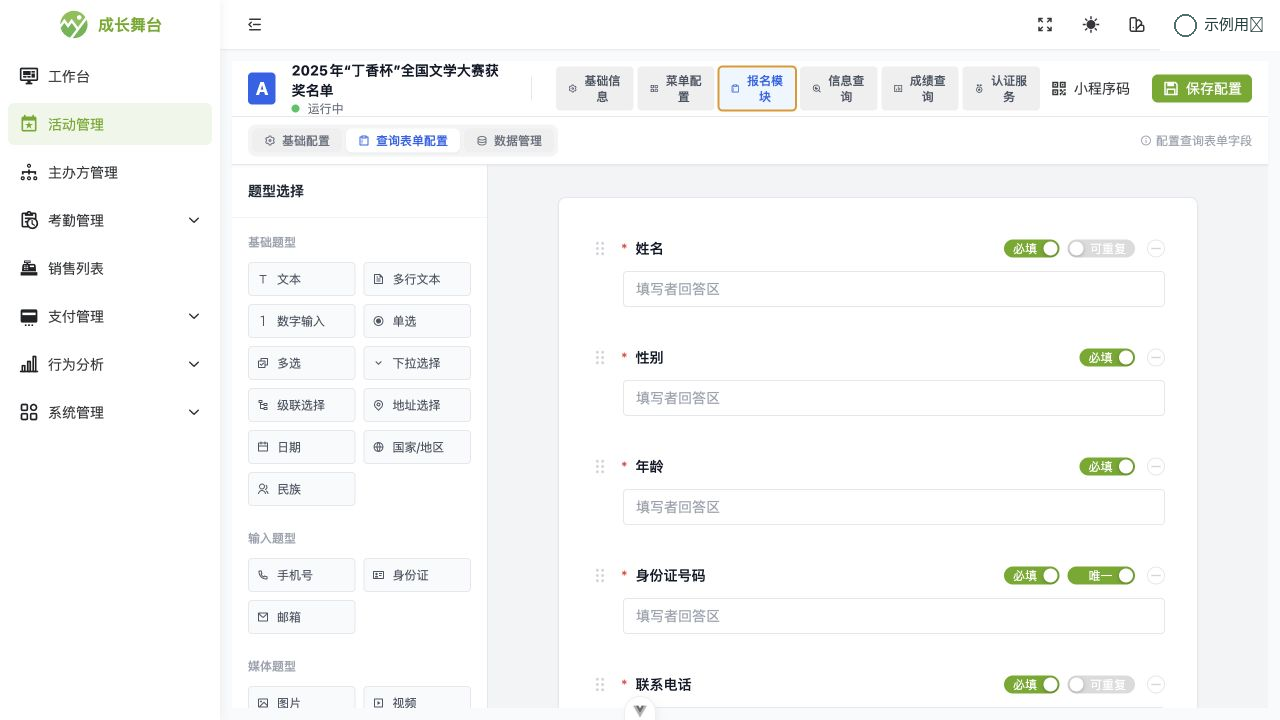Switch to 成绩查询 tab

click(x=920, y=88)
